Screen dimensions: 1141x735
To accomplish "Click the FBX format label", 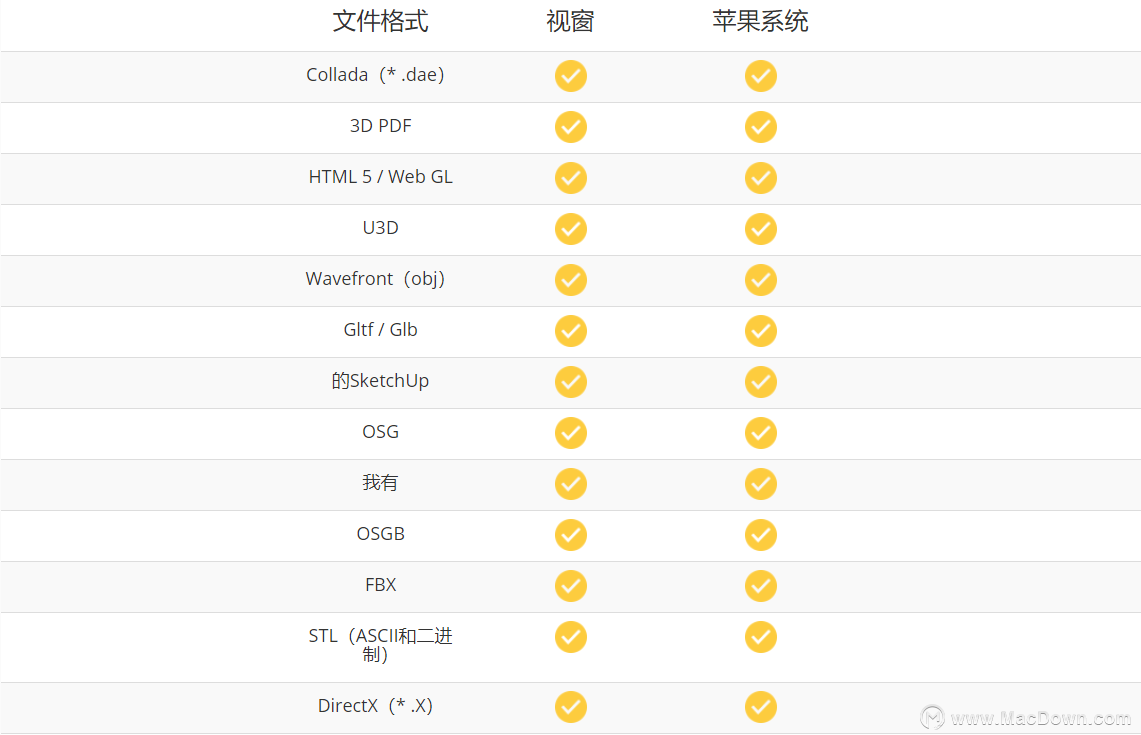I will [x=380, y=585].
